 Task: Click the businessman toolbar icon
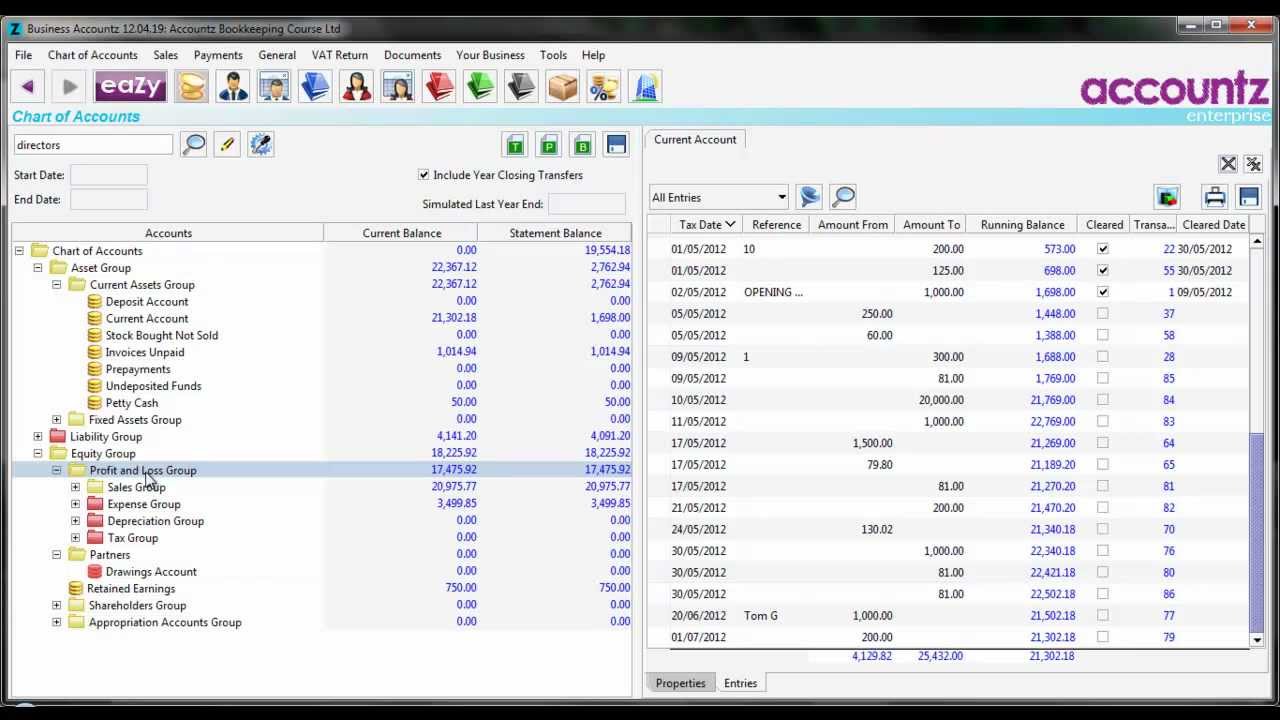click(x=233, y=87)
